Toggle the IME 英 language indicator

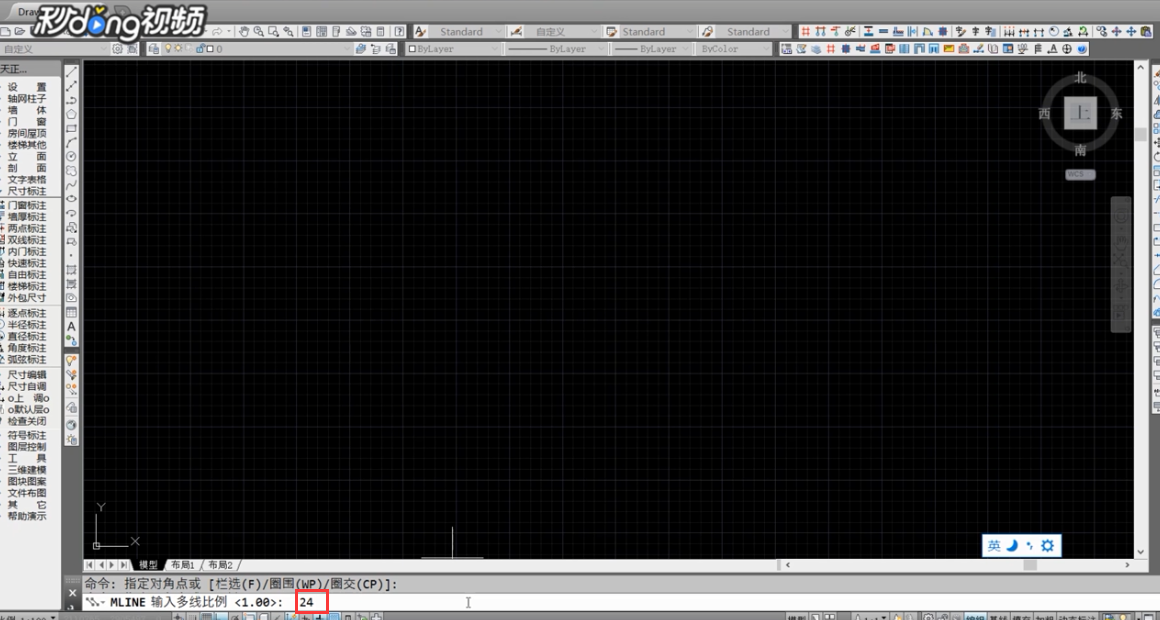[x=994, y=546]
